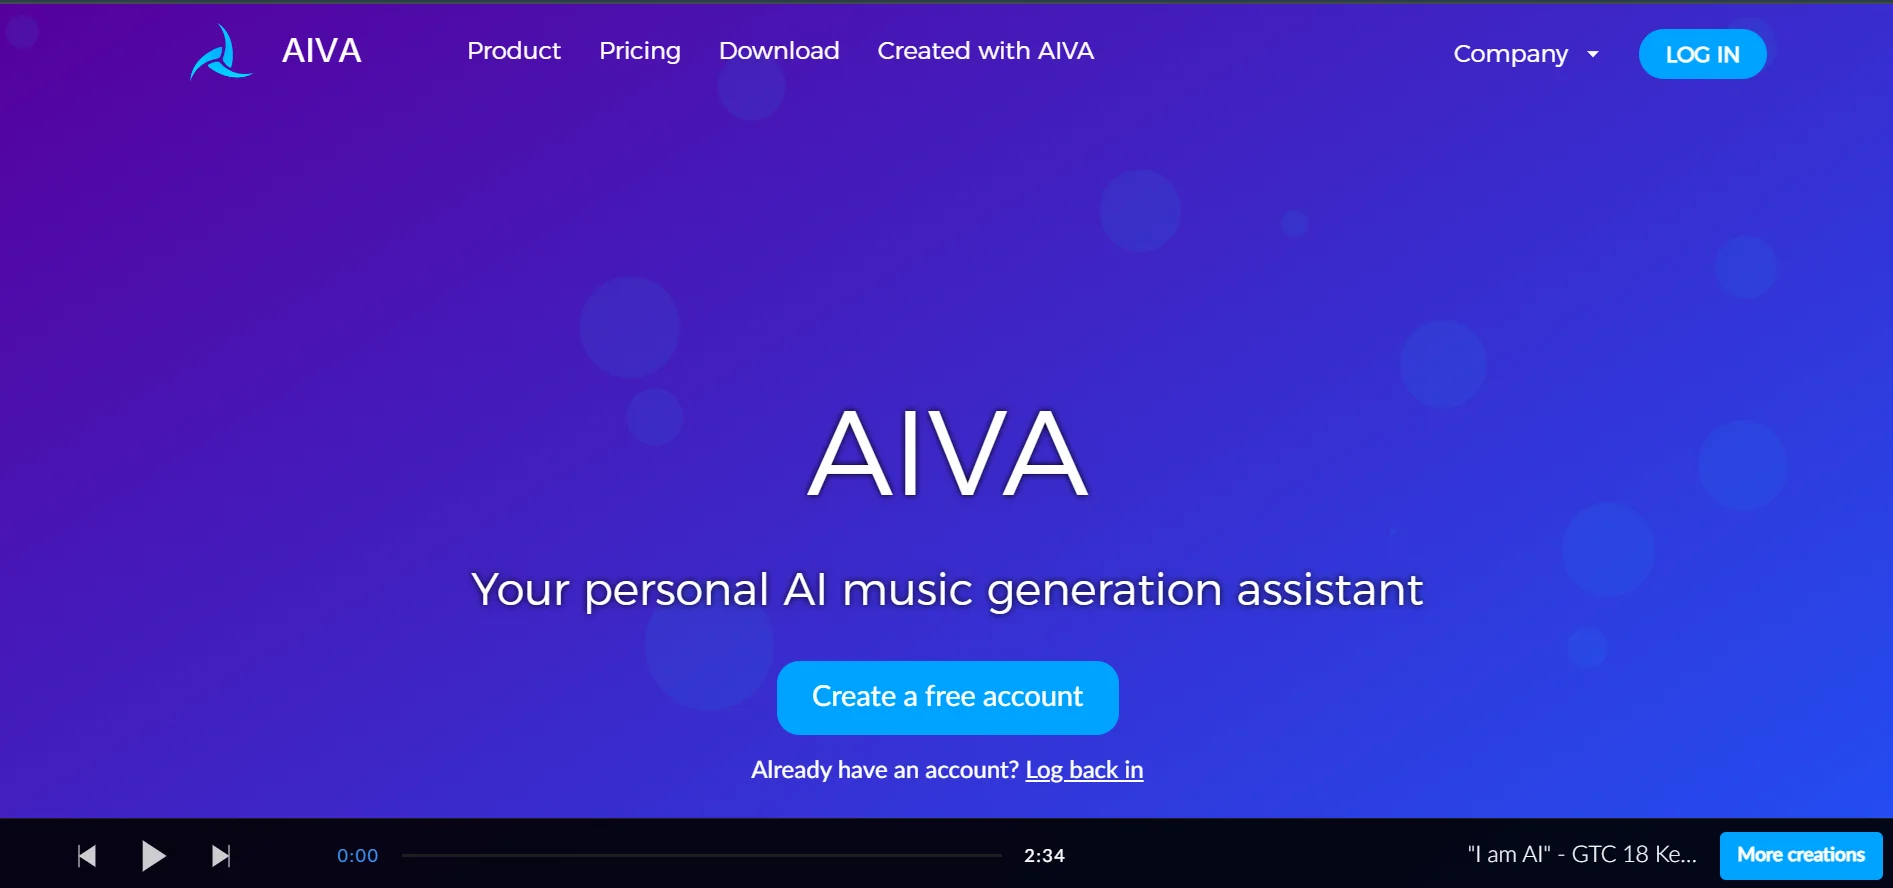This screenshot has height=888, width=1893.
Task: Click the large AIVA hero heading
Action: [x=947, y=453]
